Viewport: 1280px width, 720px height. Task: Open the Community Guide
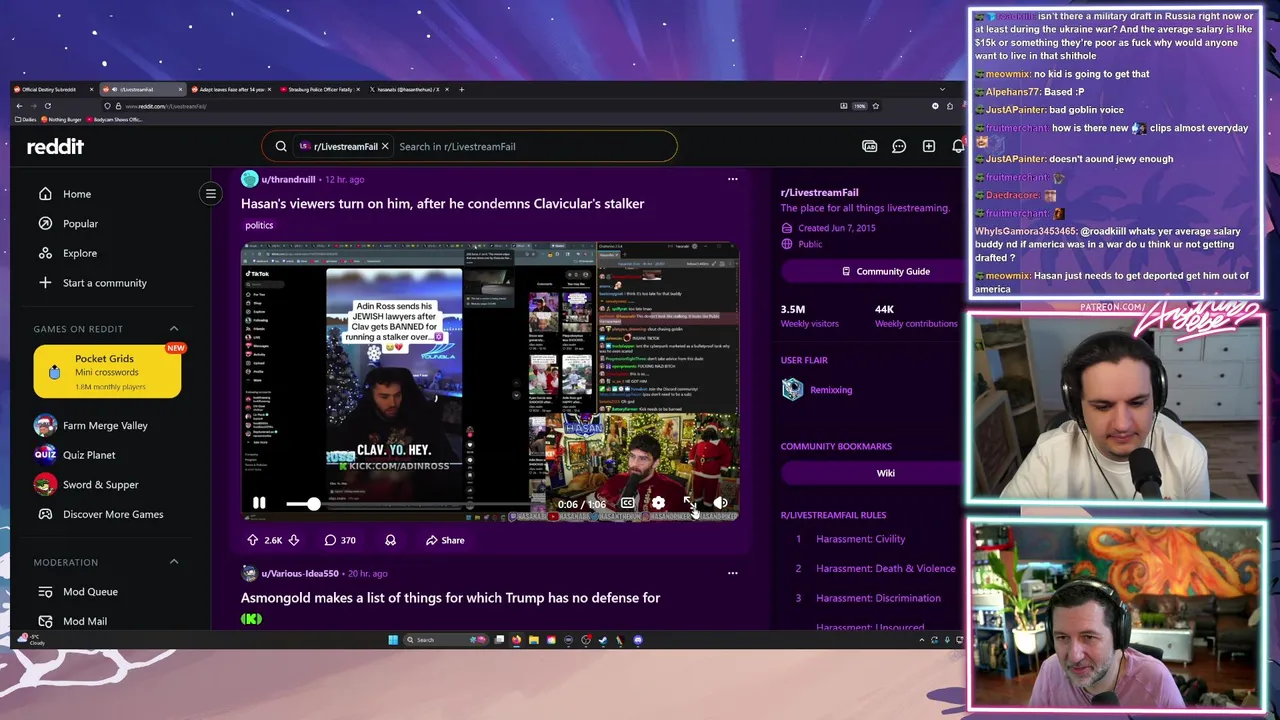pyautogui.click(x=886, y=272)
